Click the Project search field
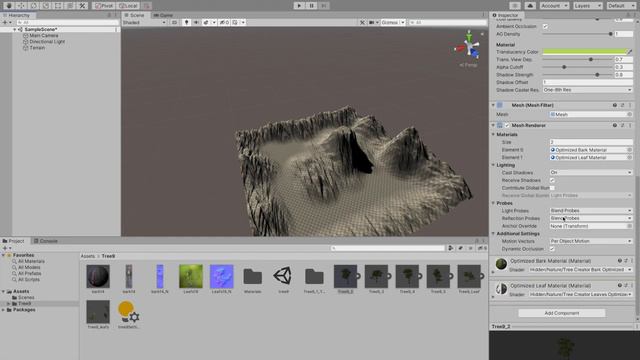 (x=387, y=248)
